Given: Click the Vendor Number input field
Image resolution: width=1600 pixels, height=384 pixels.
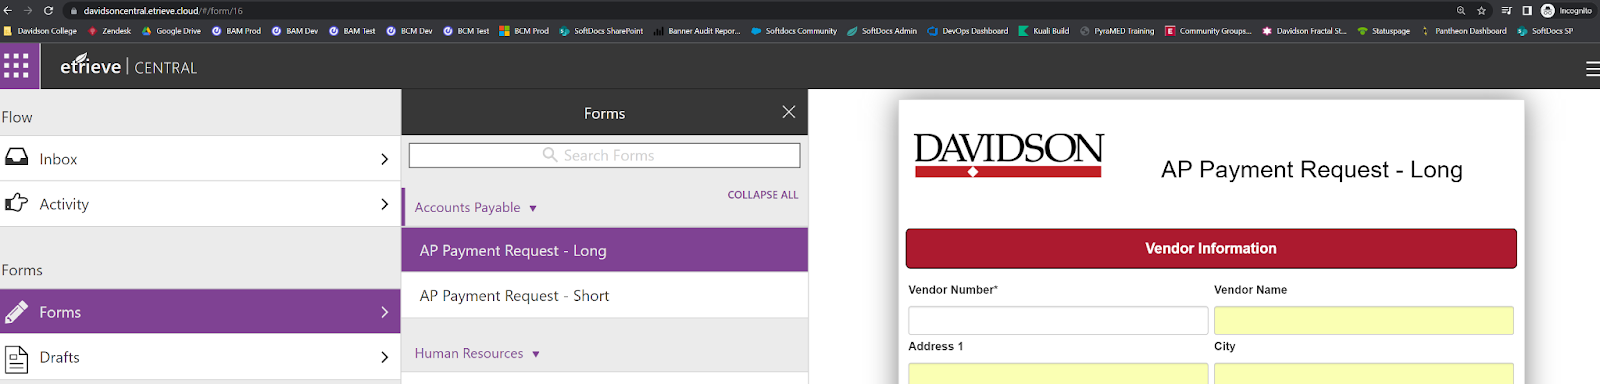Looking at the screenshot, I should pyautogui.click(x=1058, y=320).
